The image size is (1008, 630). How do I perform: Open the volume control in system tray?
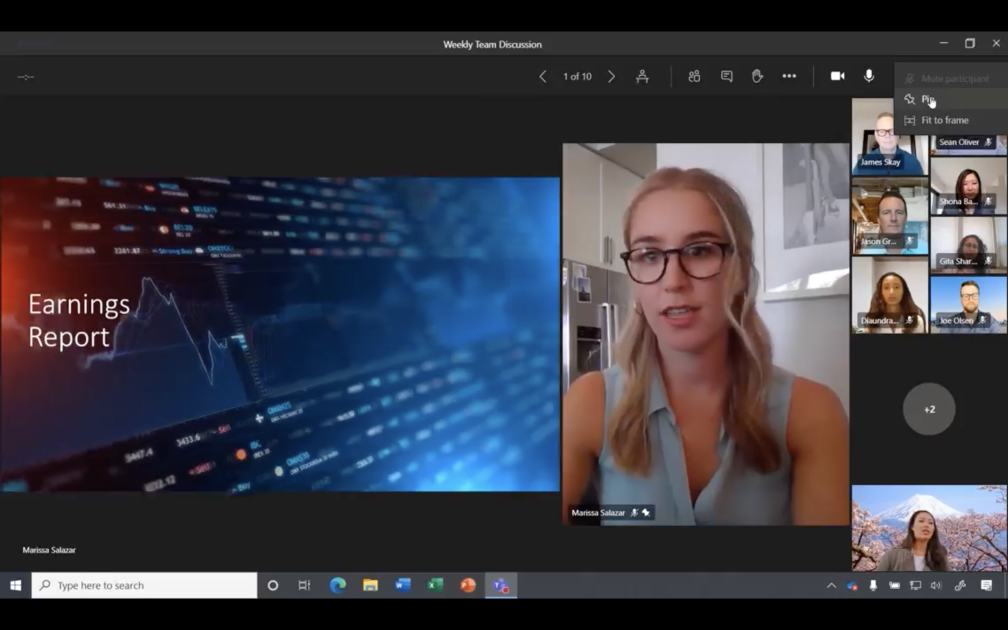click(936, 585)
